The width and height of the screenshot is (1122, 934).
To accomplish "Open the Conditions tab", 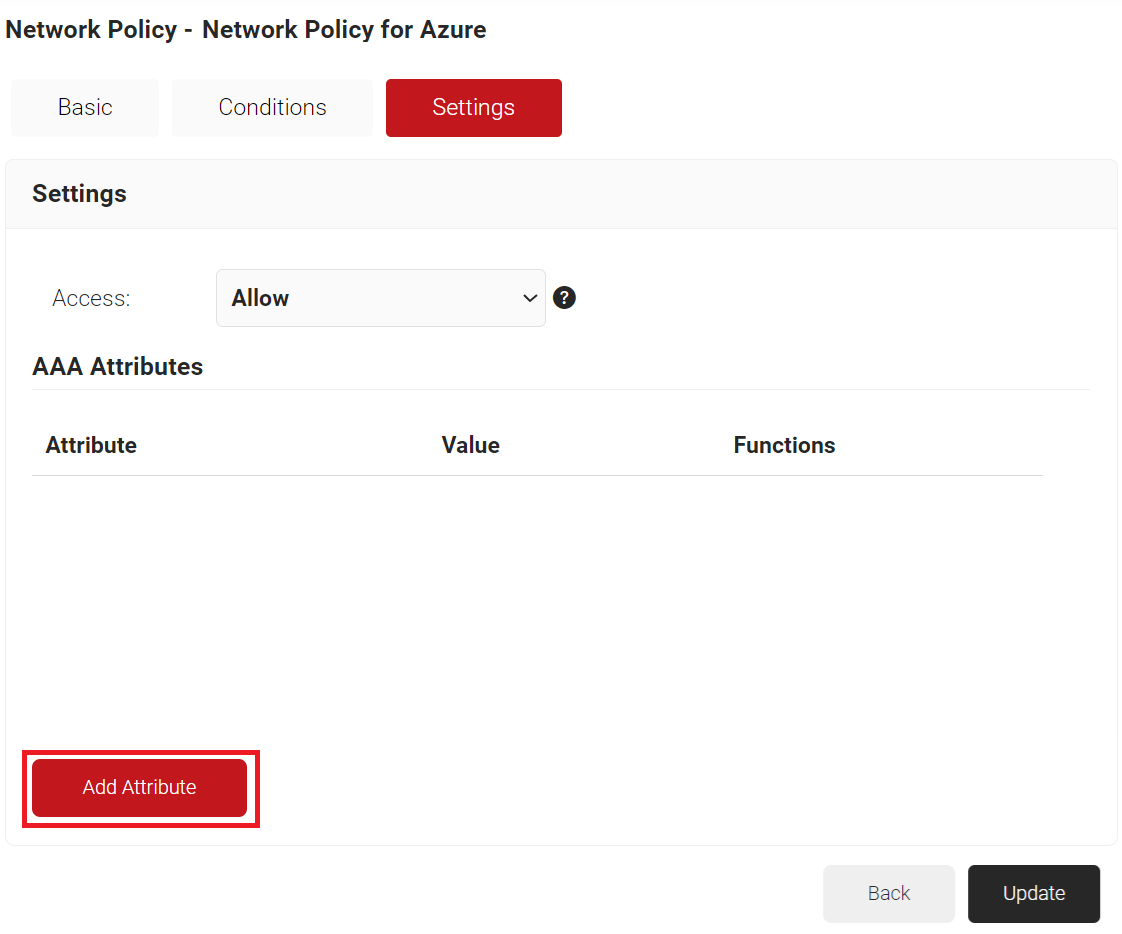I will click(x=272, y=108).
